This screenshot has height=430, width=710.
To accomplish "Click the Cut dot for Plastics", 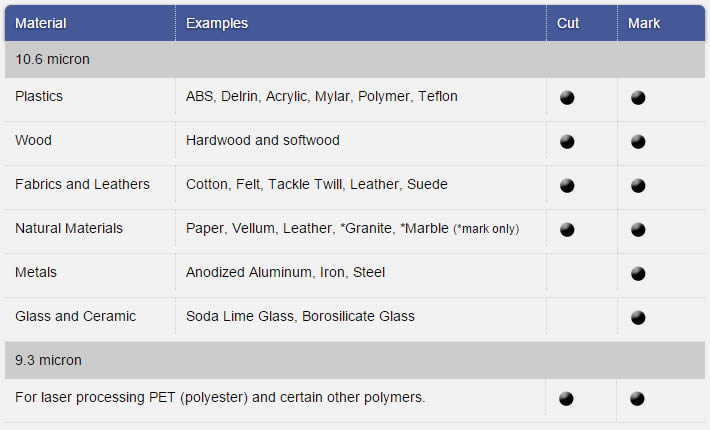I will [567, 98].
